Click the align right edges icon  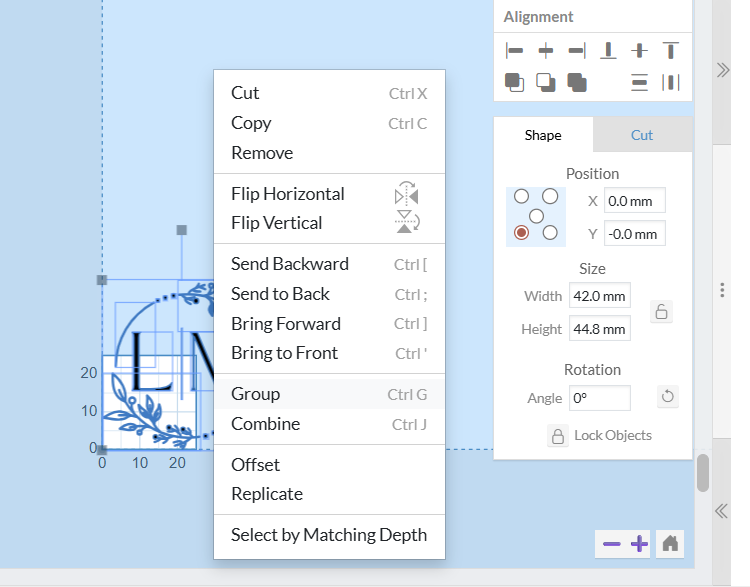[577, 50]
